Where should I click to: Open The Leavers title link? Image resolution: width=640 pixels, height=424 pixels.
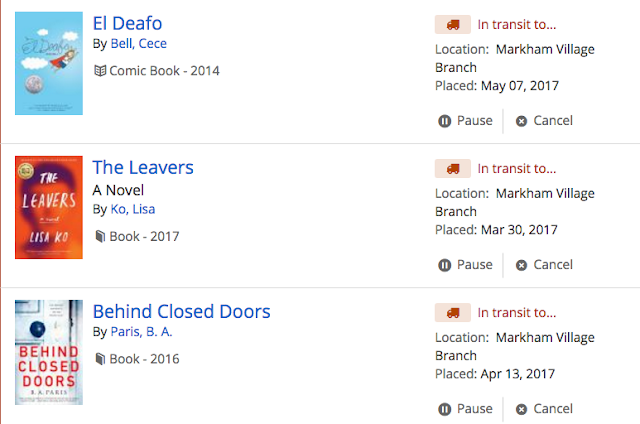tap(143, 167)
